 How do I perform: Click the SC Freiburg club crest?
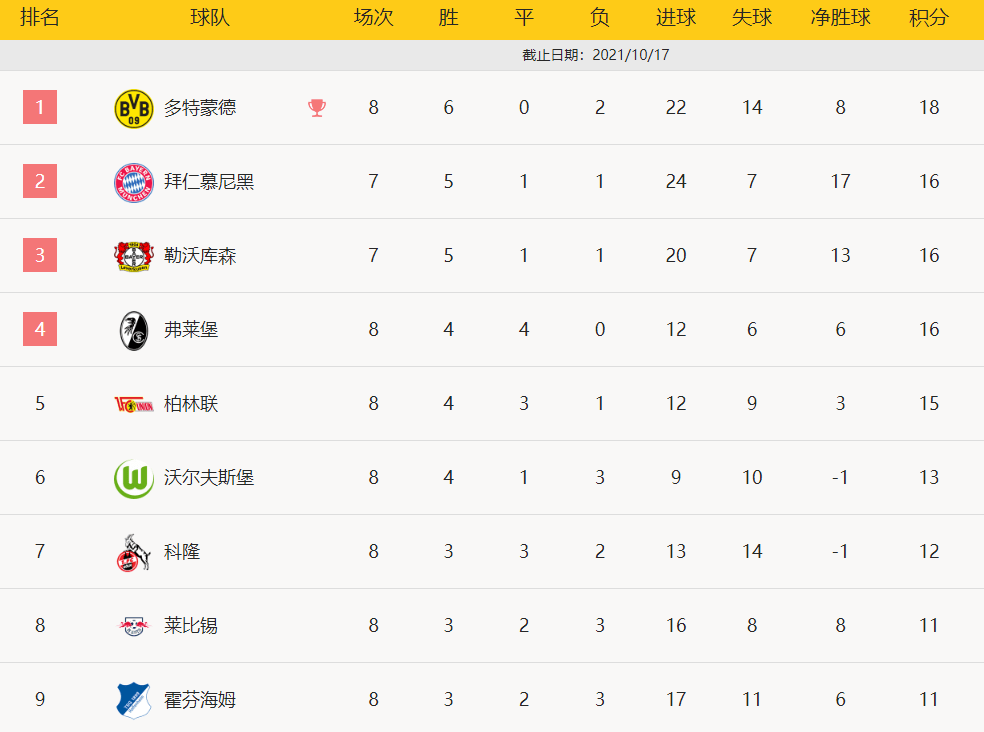(x=134, y=330)
